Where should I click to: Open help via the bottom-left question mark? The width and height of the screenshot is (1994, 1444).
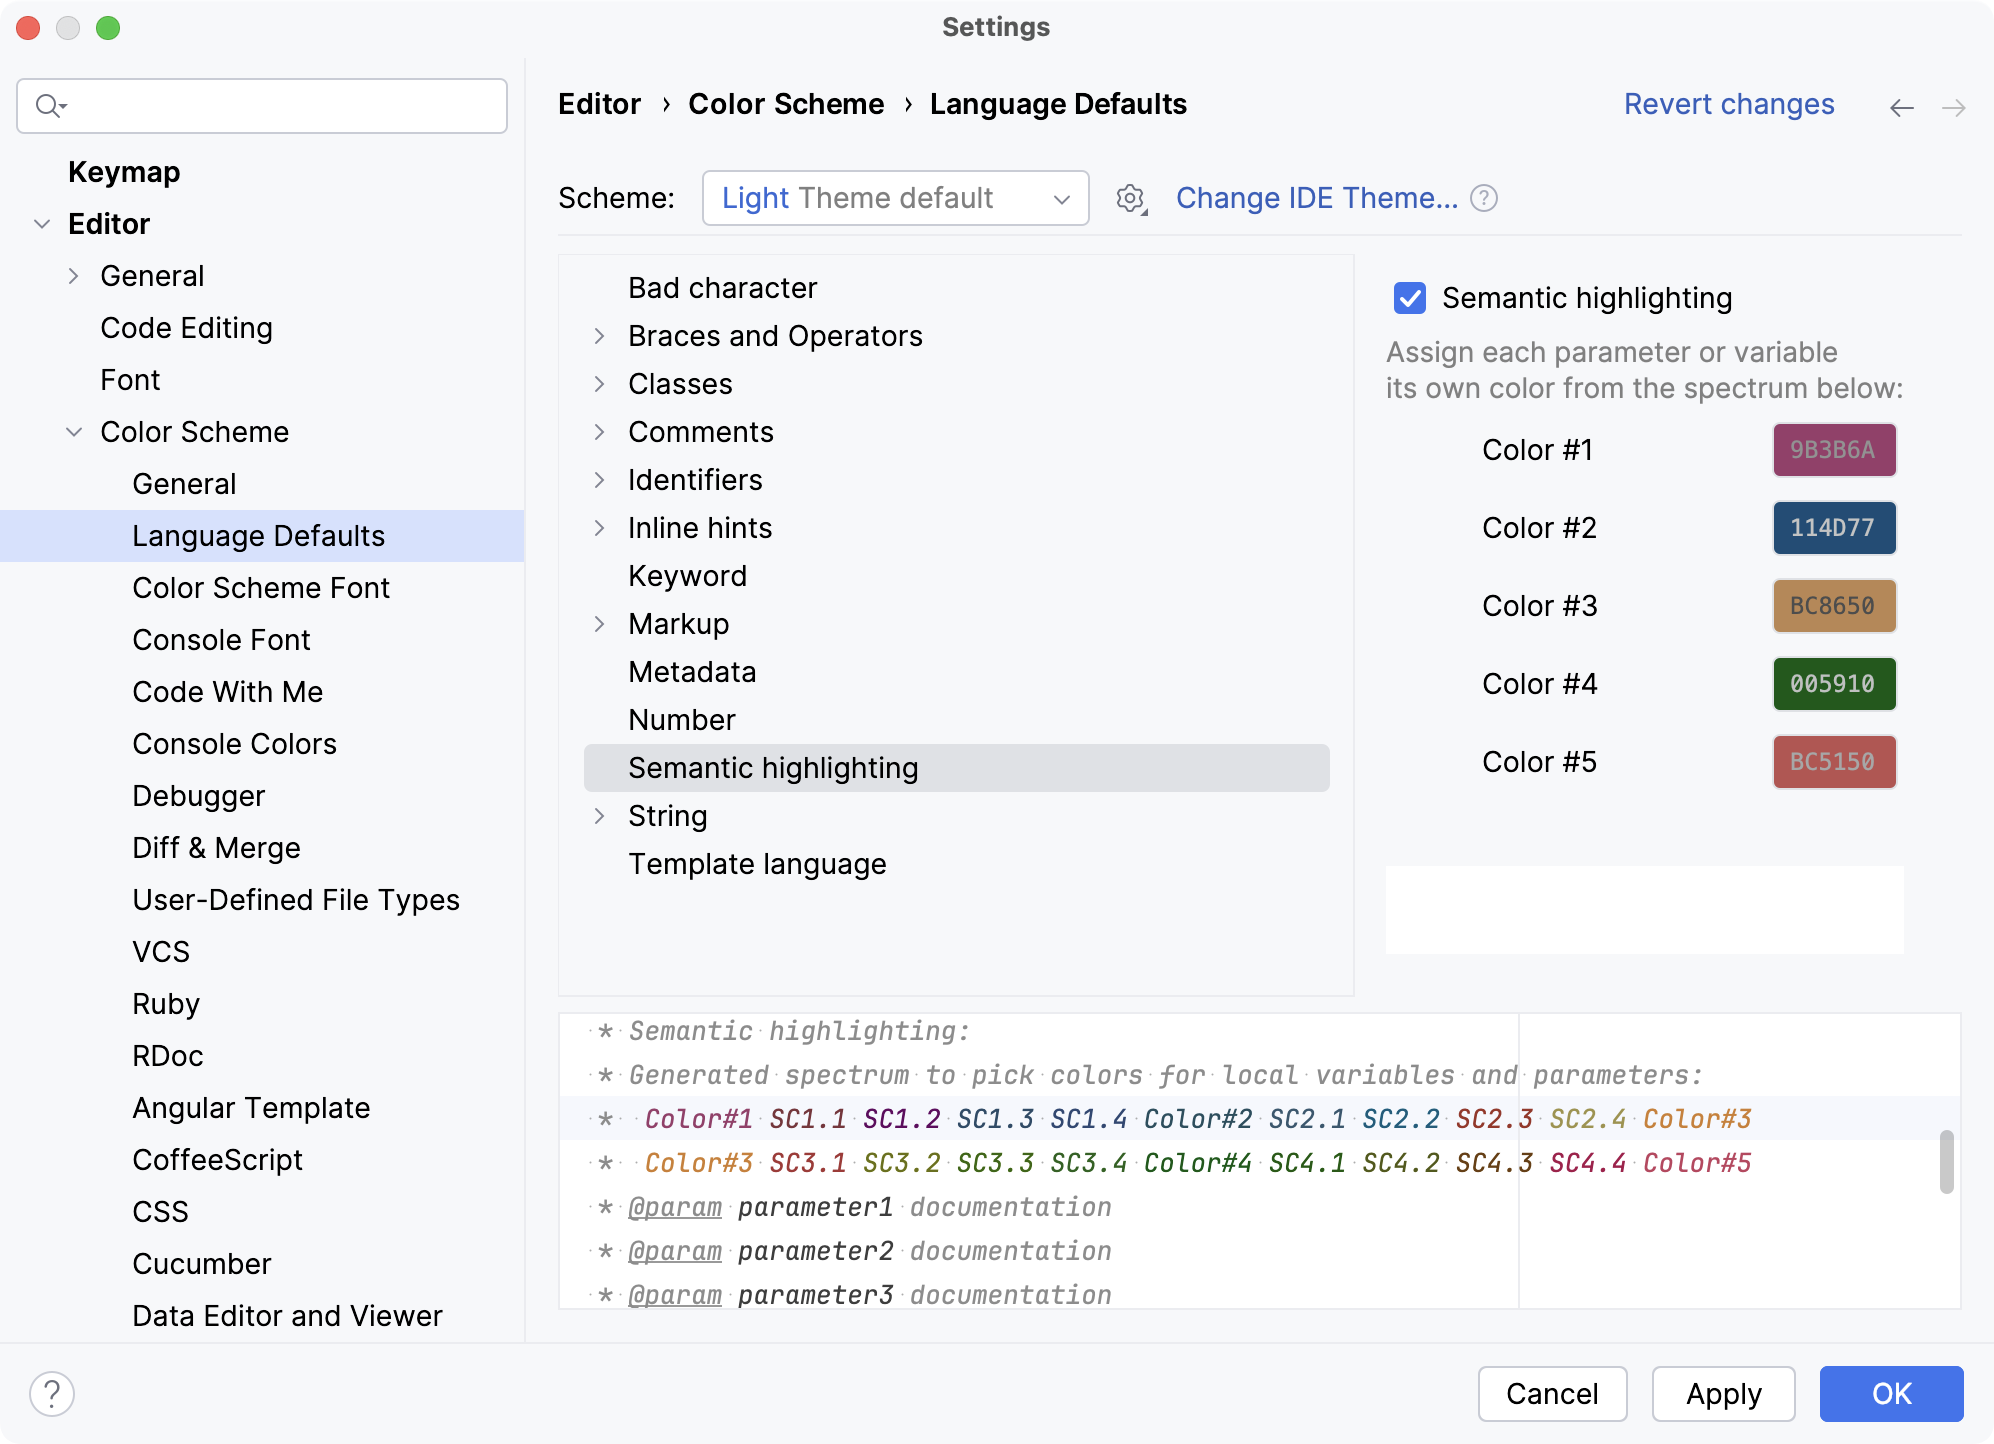(51, 1392)
